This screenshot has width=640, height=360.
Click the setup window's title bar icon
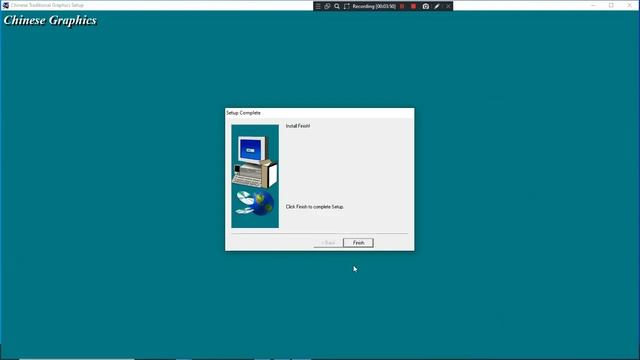point(5,5)
